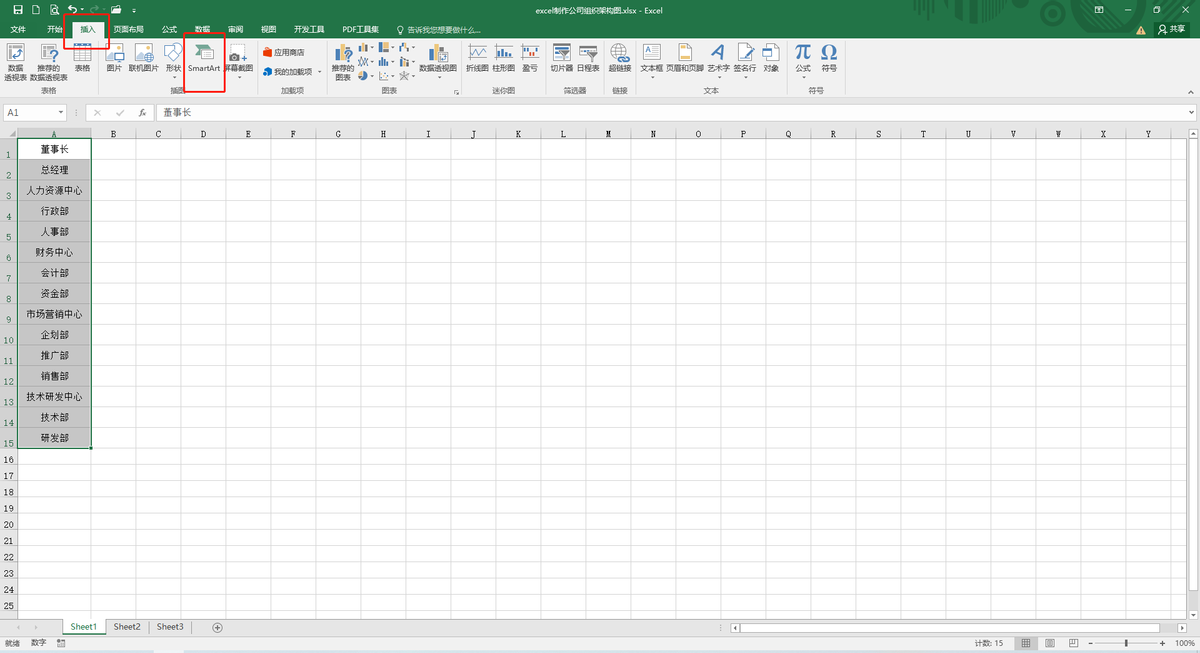This screenshot has height=653, width=1200.
Task: Select the Sheet2 worksheet tab
Action: click(x=127, y=627)
